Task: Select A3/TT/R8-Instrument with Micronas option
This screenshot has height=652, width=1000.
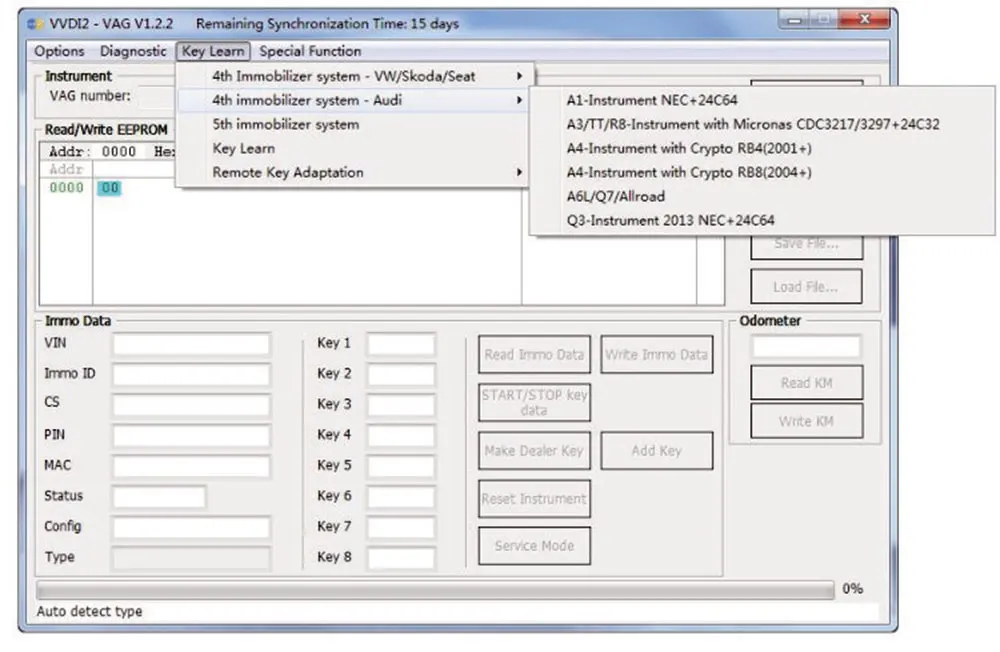Action: pos(761,124)
